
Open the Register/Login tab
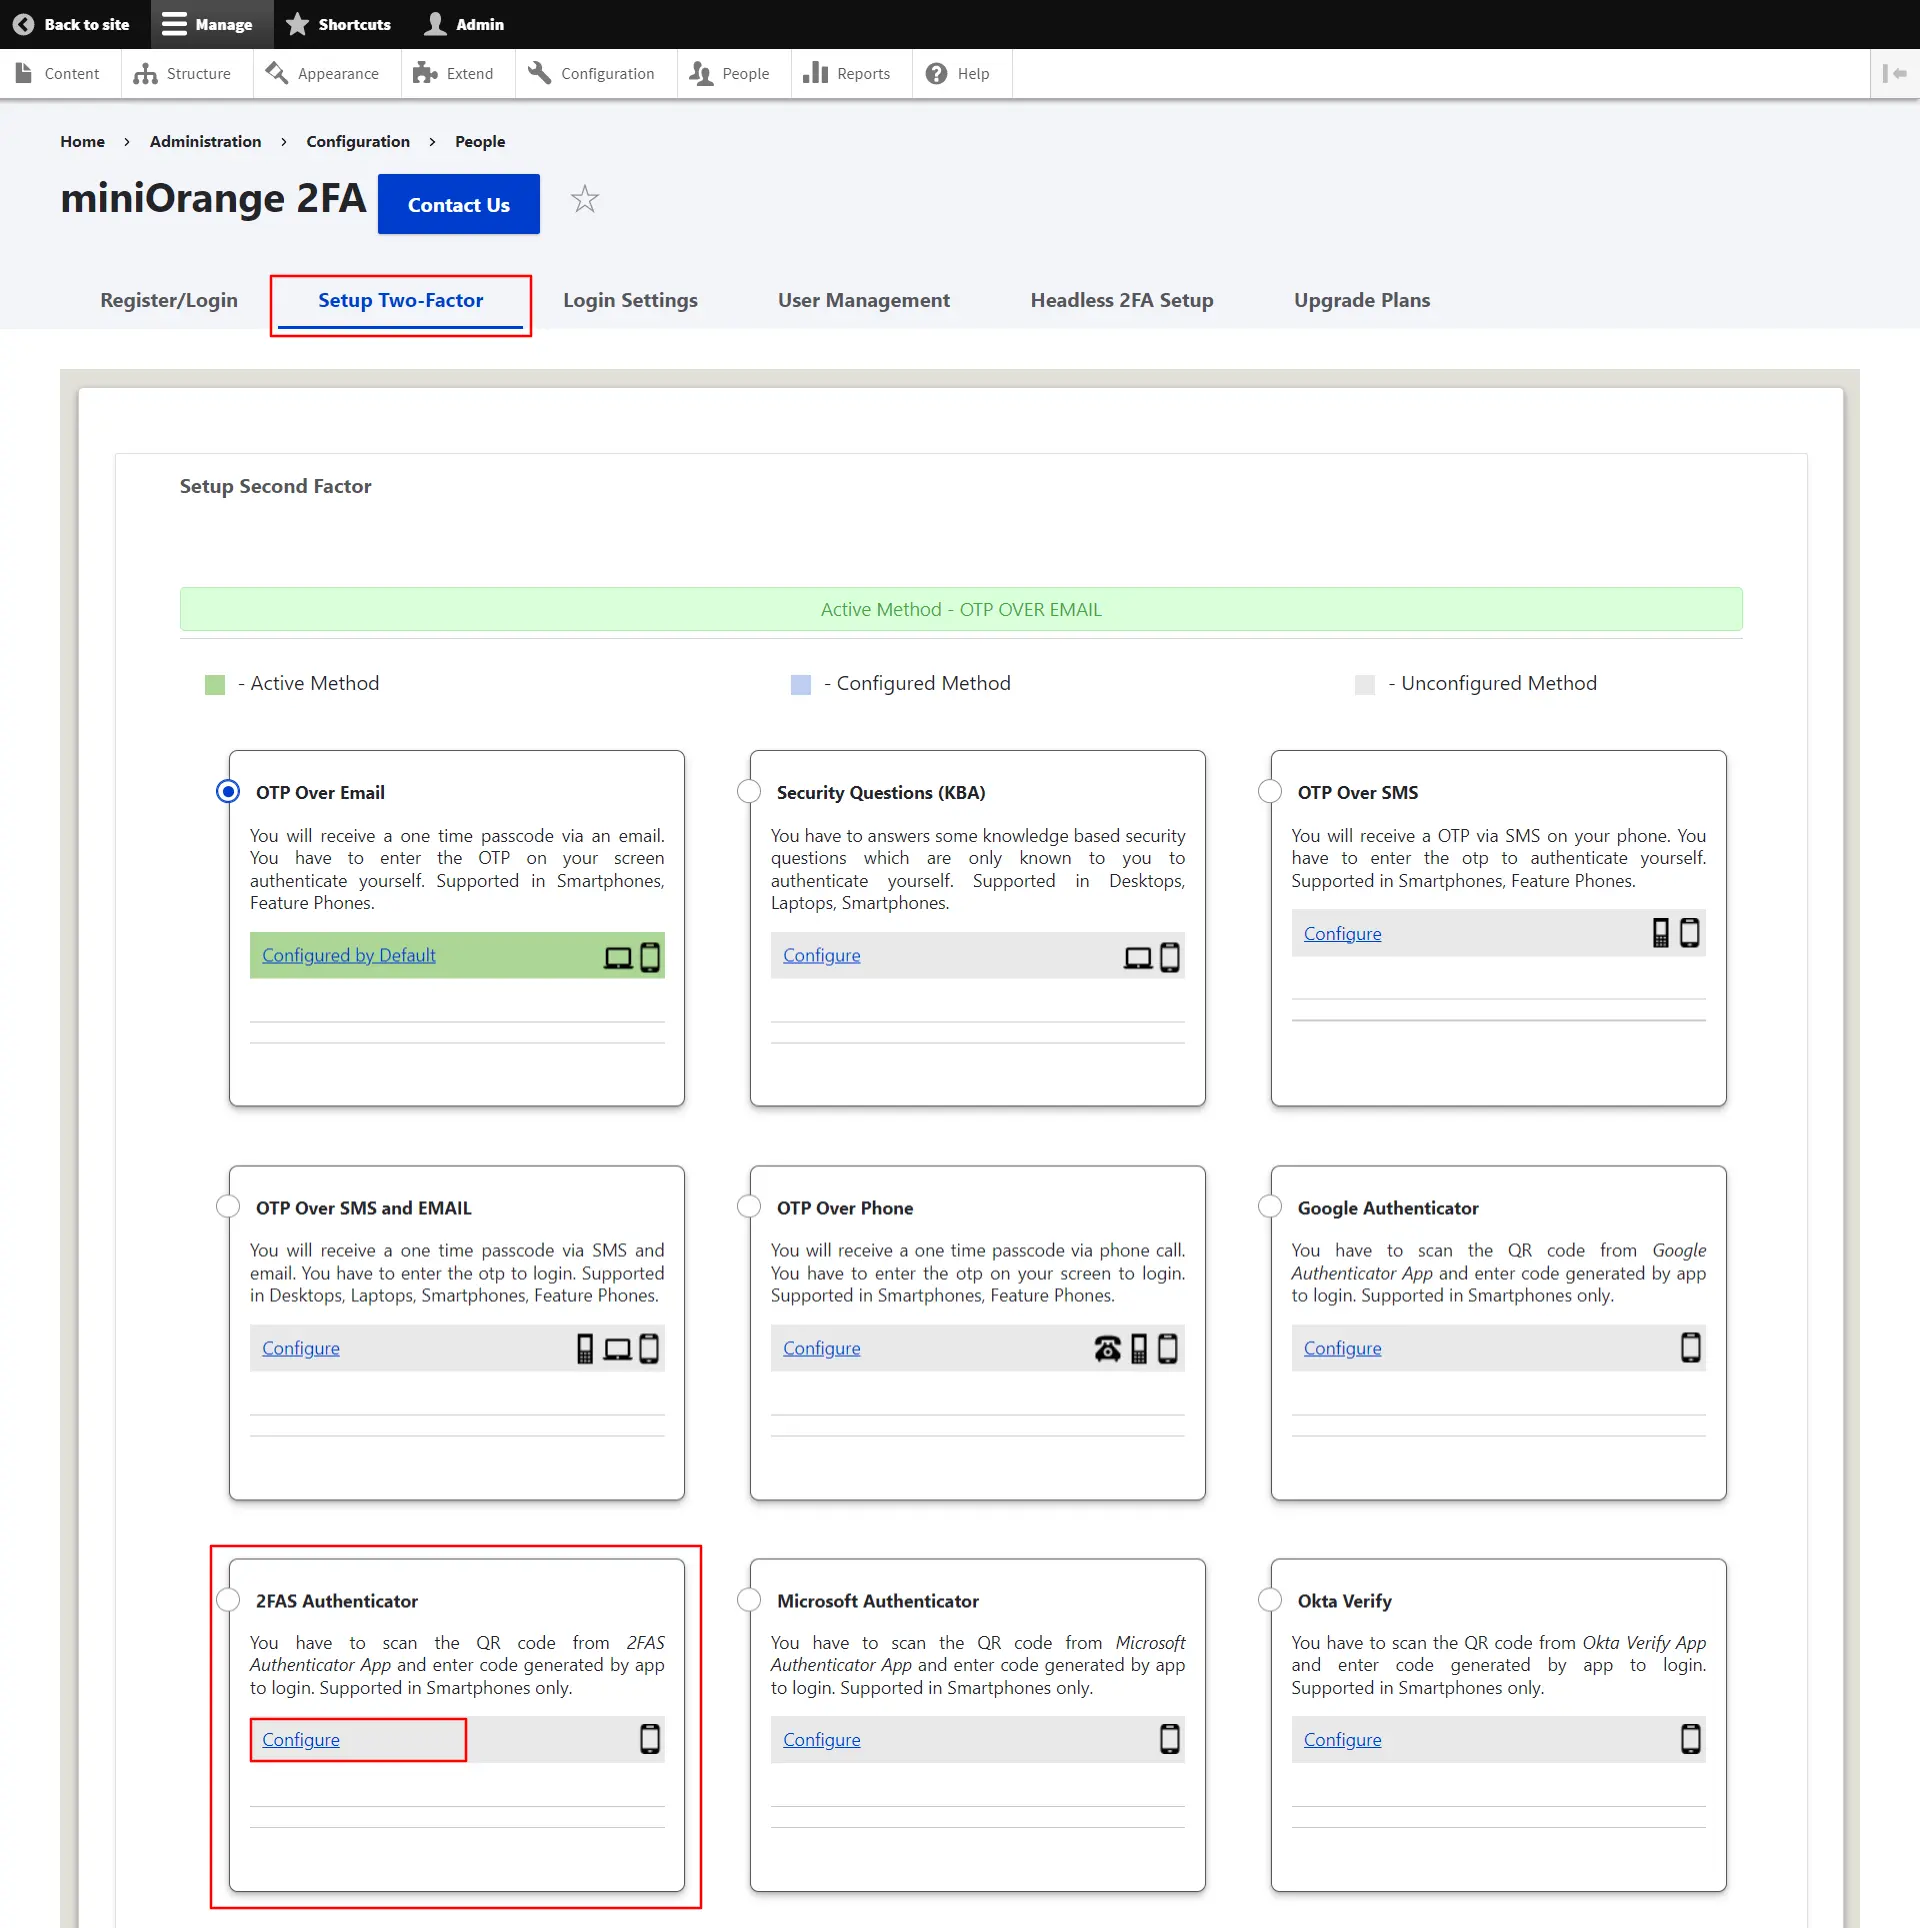pos(169,300)
